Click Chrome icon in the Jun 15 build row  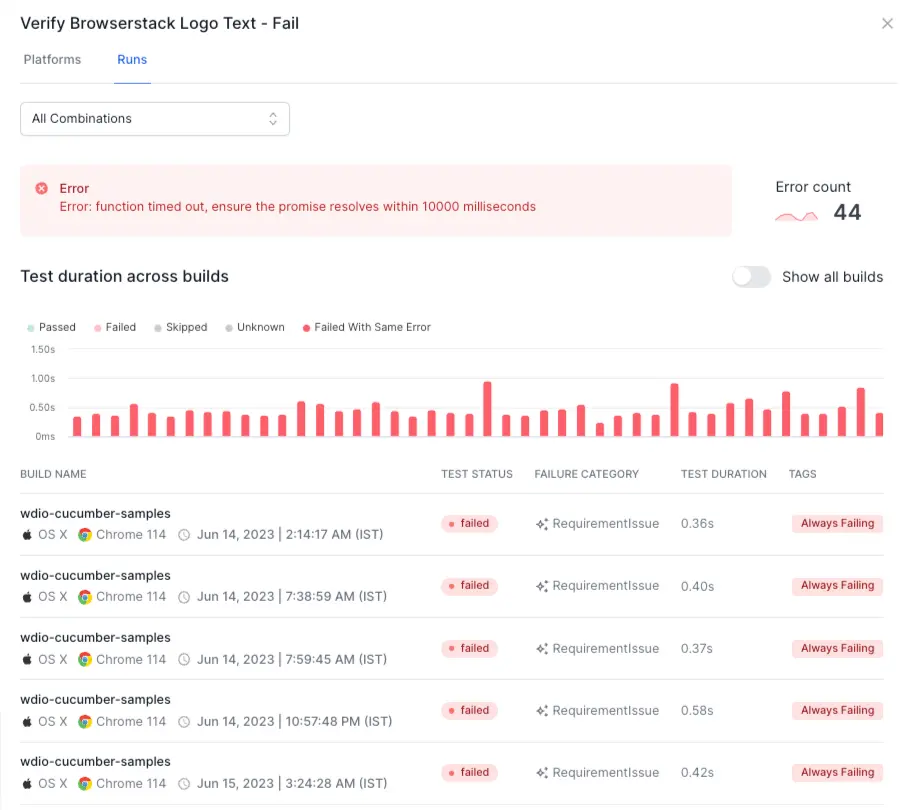85,784
